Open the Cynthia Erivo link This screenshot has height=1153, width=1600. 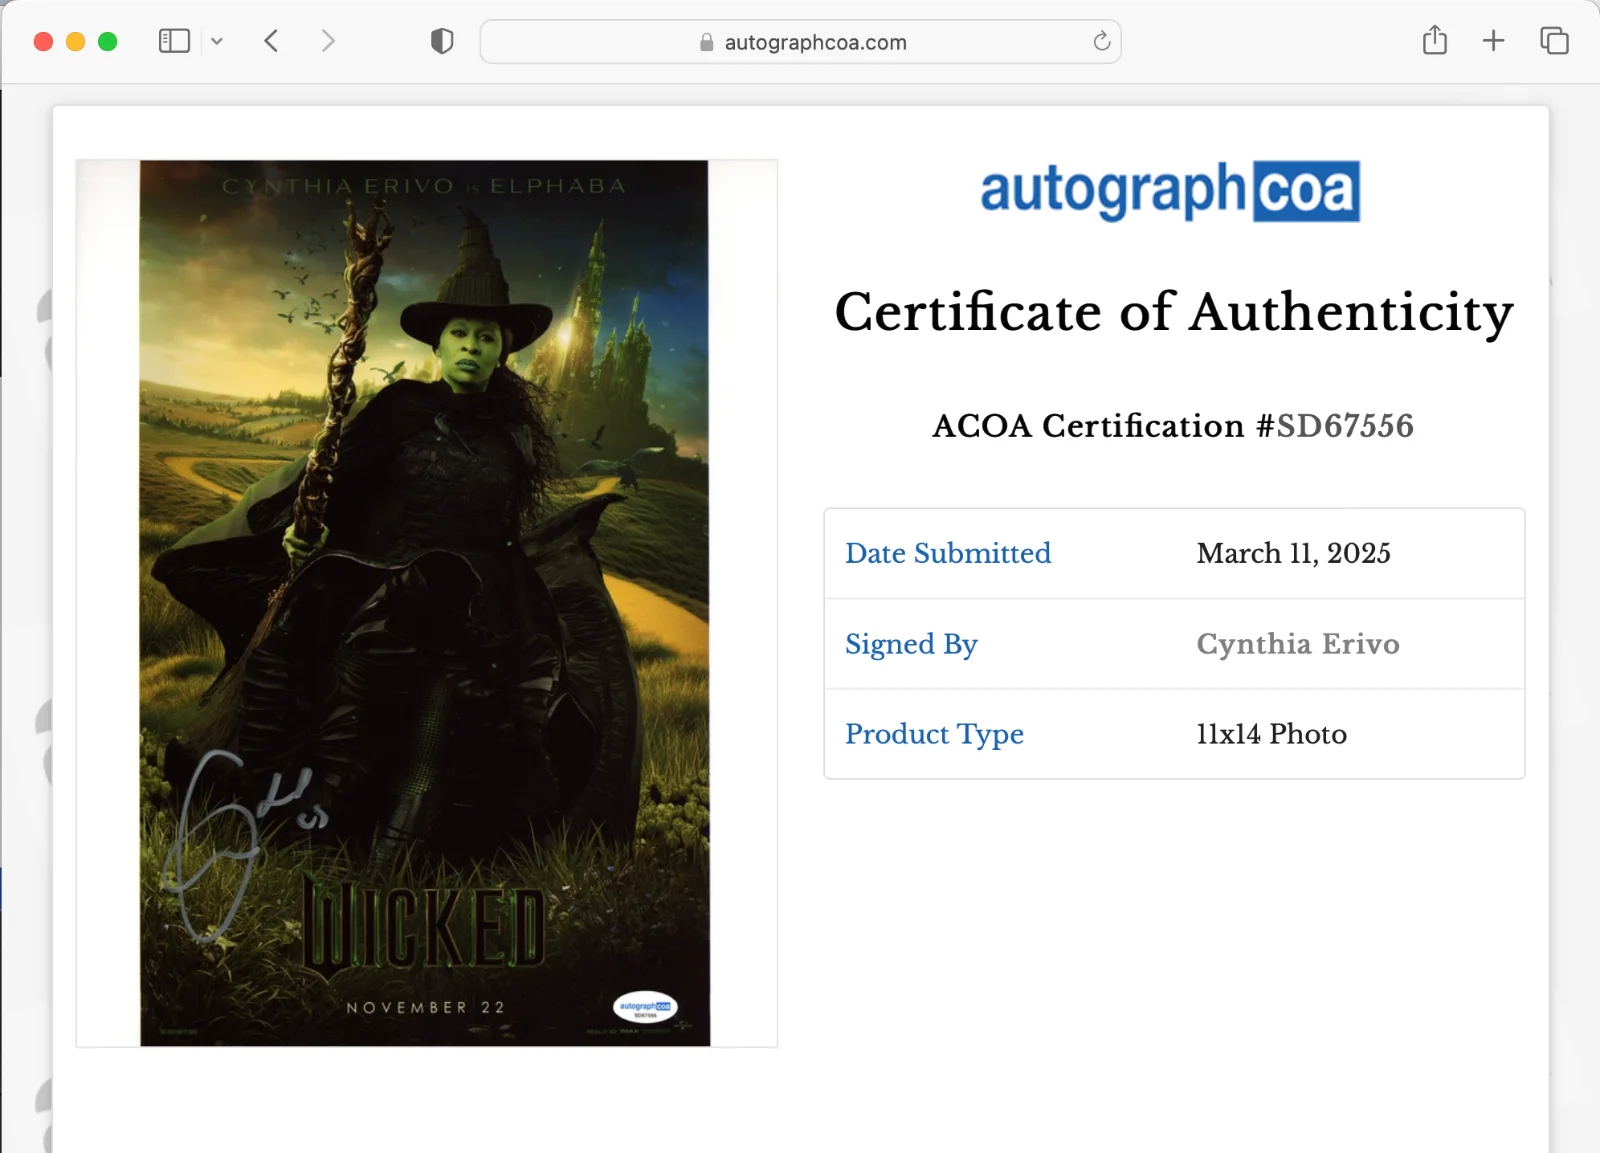point(1298,644)
